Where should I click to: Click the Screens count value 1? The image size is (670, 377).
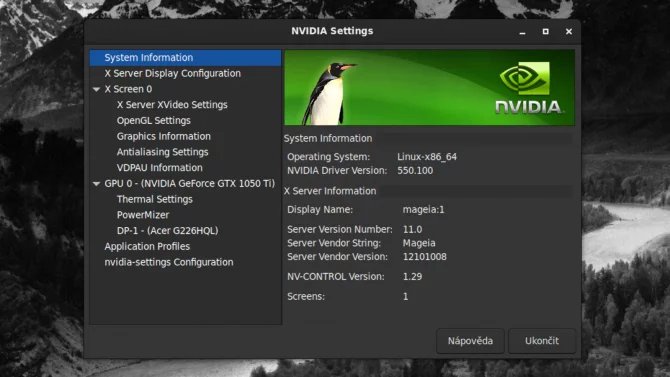point(406,297)
